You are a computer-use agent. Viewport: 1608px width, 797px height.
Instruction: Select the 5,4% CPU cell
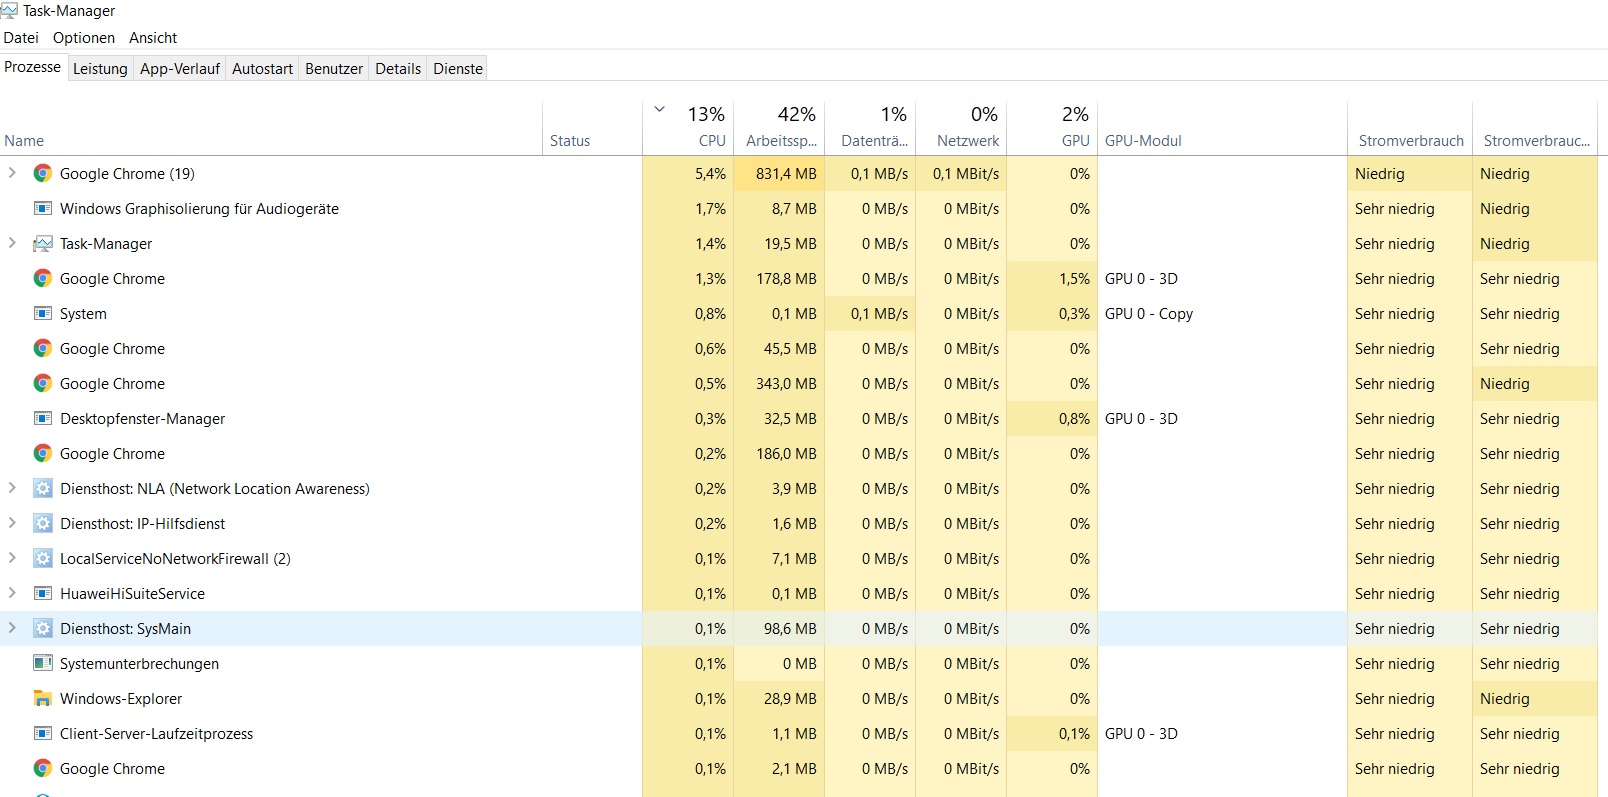688,173
